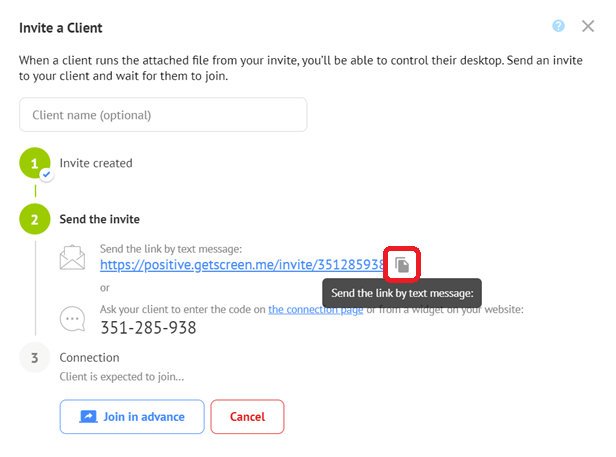Viewport: 616px width, 457px height.
Task: Cancel the client invite
Action: tap(247, 417)
